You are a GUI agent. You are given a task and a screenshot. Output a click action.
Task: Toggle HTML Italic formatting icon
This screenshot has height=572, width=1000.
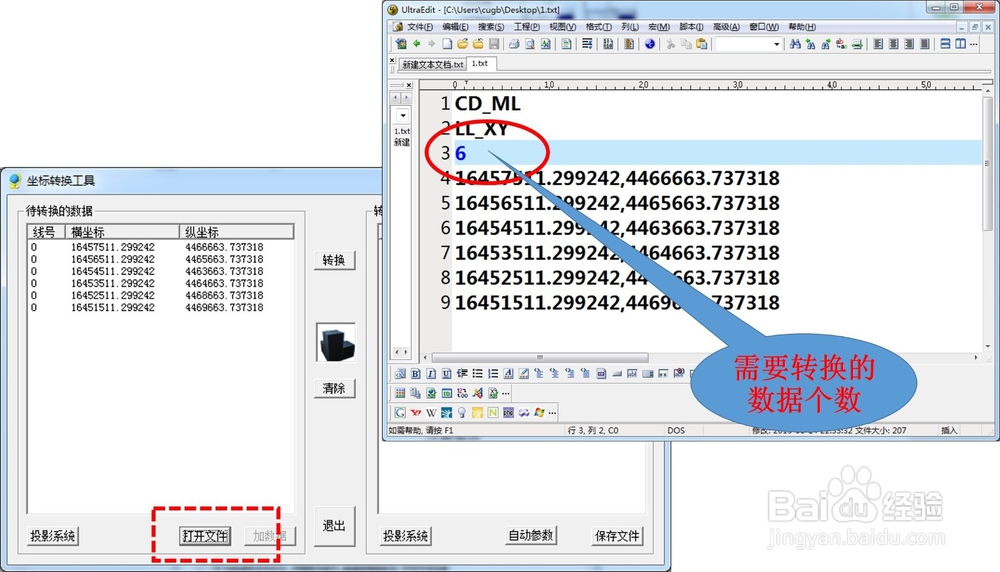click(x=431, y=374)
